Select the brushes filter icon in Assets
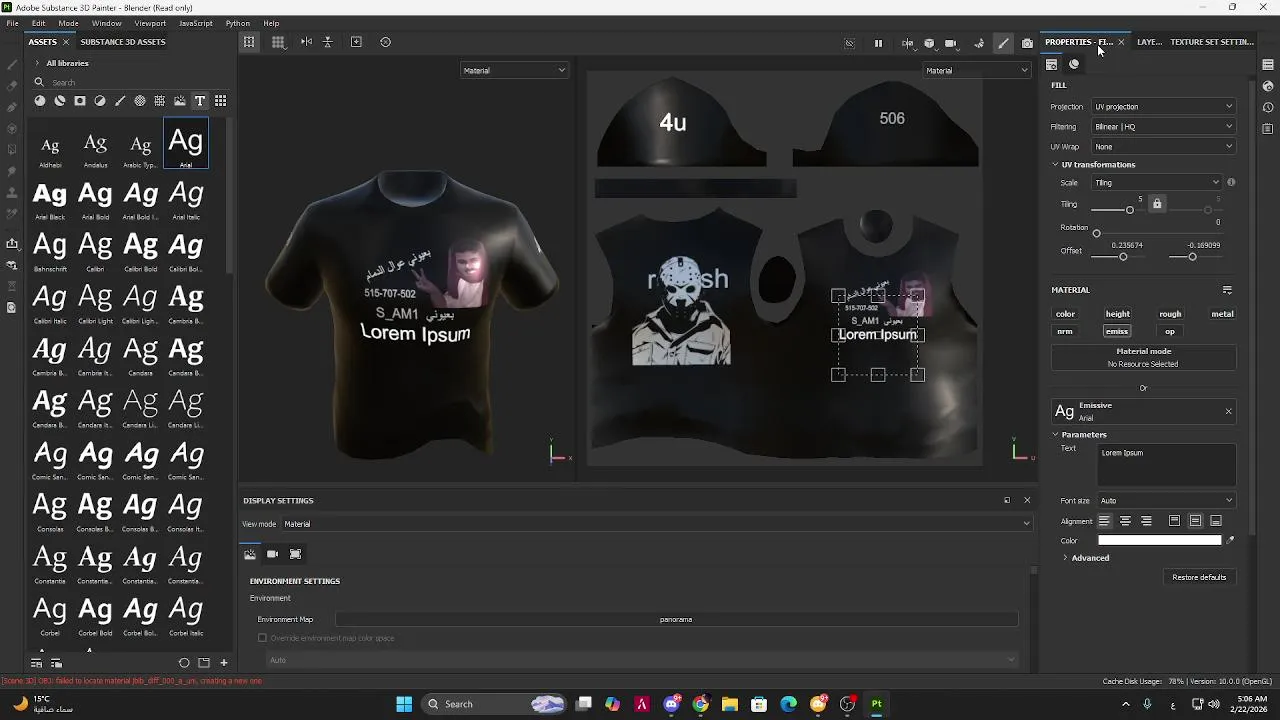Image resolution: width=1280 pixels, height=720 pixels. [120, 101]
